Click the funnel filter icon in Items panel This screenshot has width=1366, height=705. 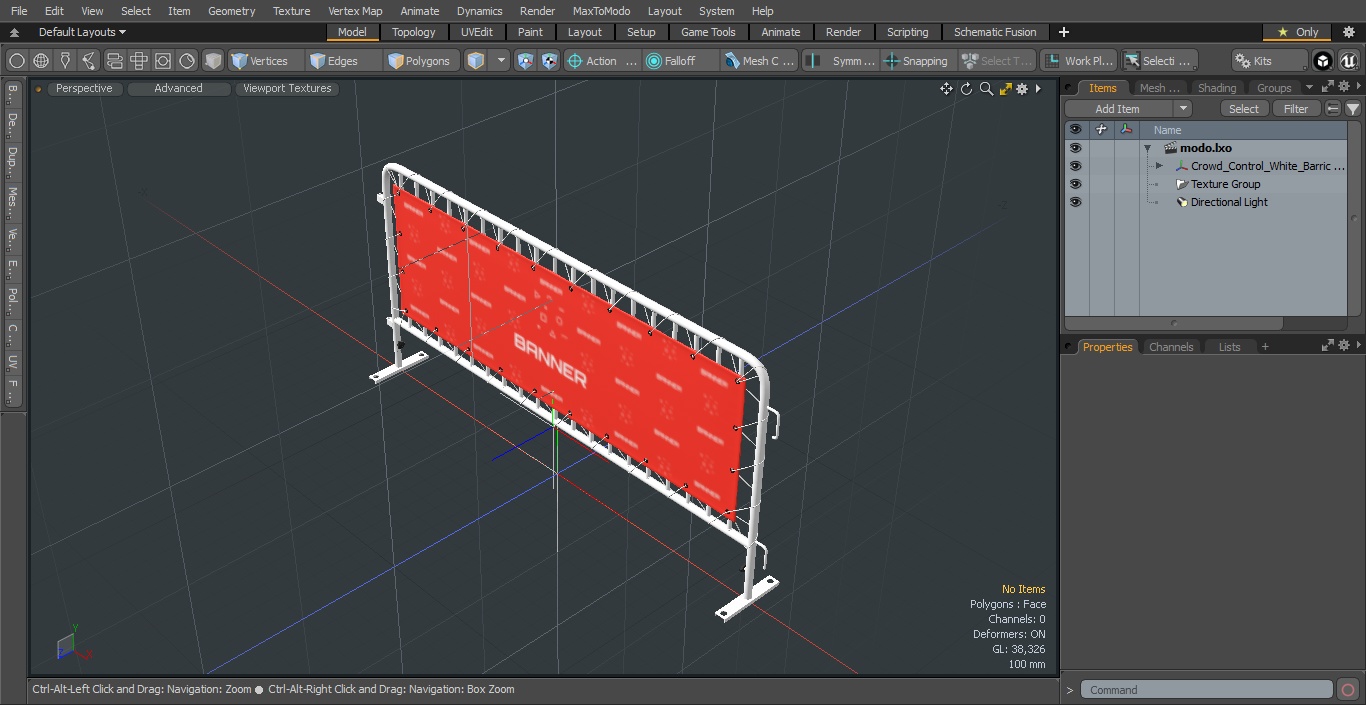1353,109
